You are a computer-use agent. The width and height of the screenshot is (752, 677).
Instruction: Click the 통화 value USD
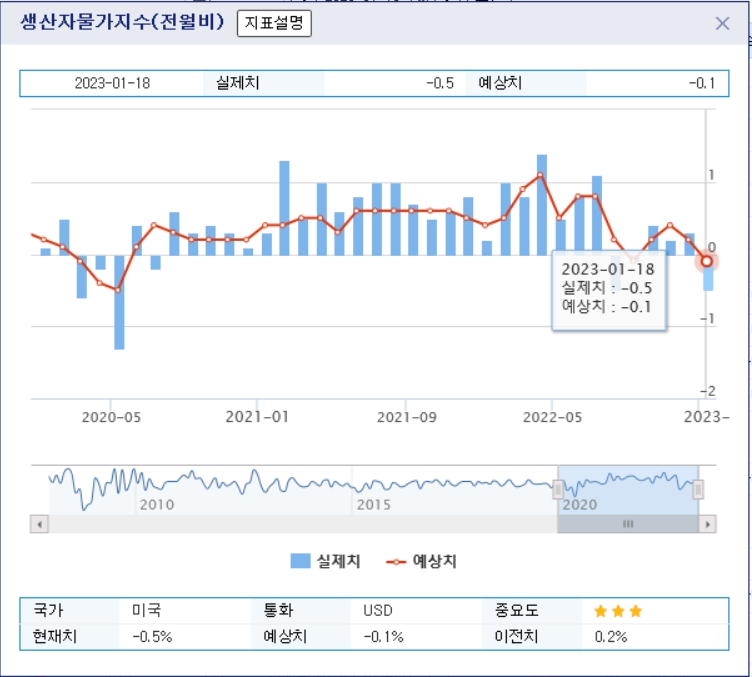click(378, 610)
